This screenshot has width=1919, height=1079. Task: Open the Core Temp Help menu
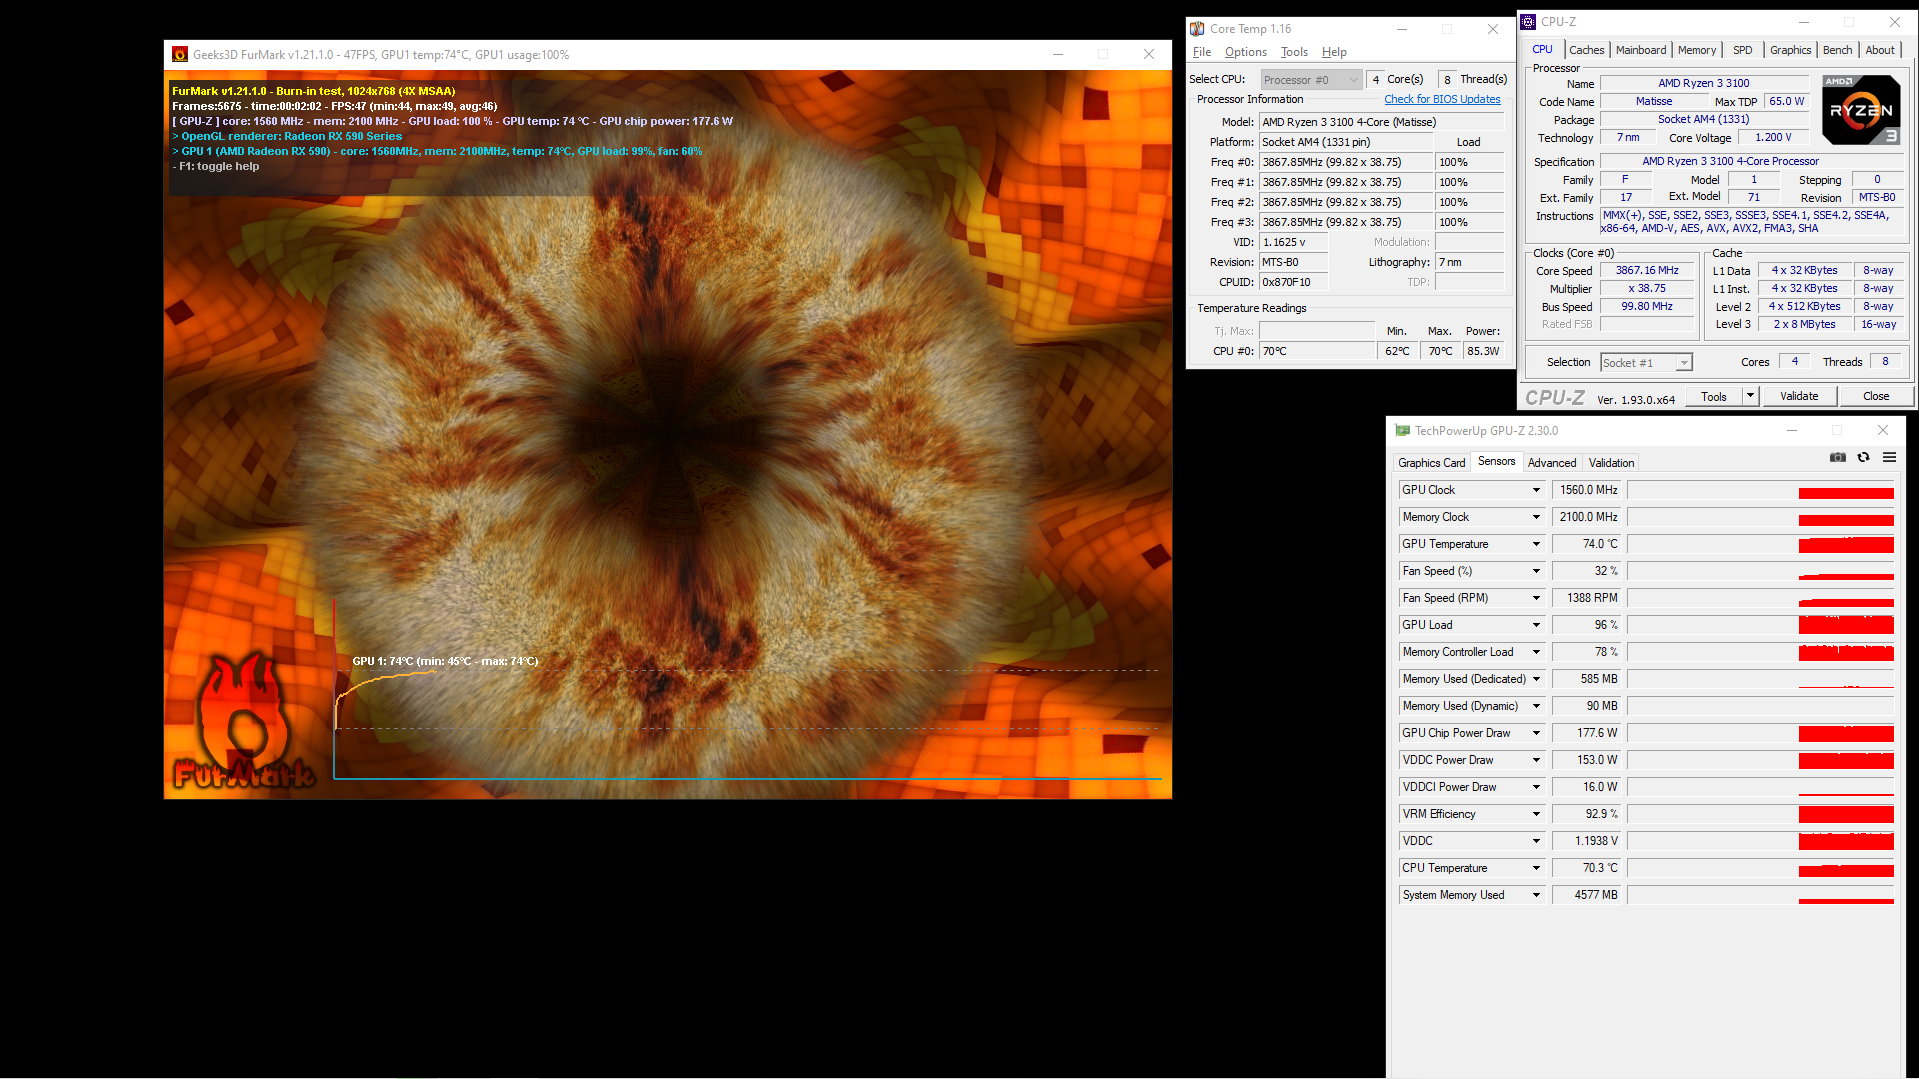1334,52
